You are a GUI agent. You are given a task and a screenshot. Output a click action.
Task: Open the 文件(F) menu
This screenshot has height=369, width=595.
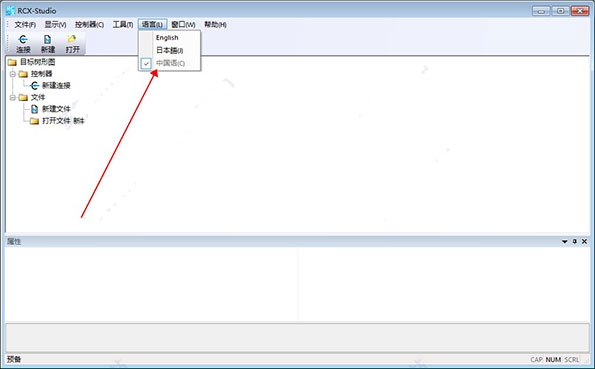[25, 25]
